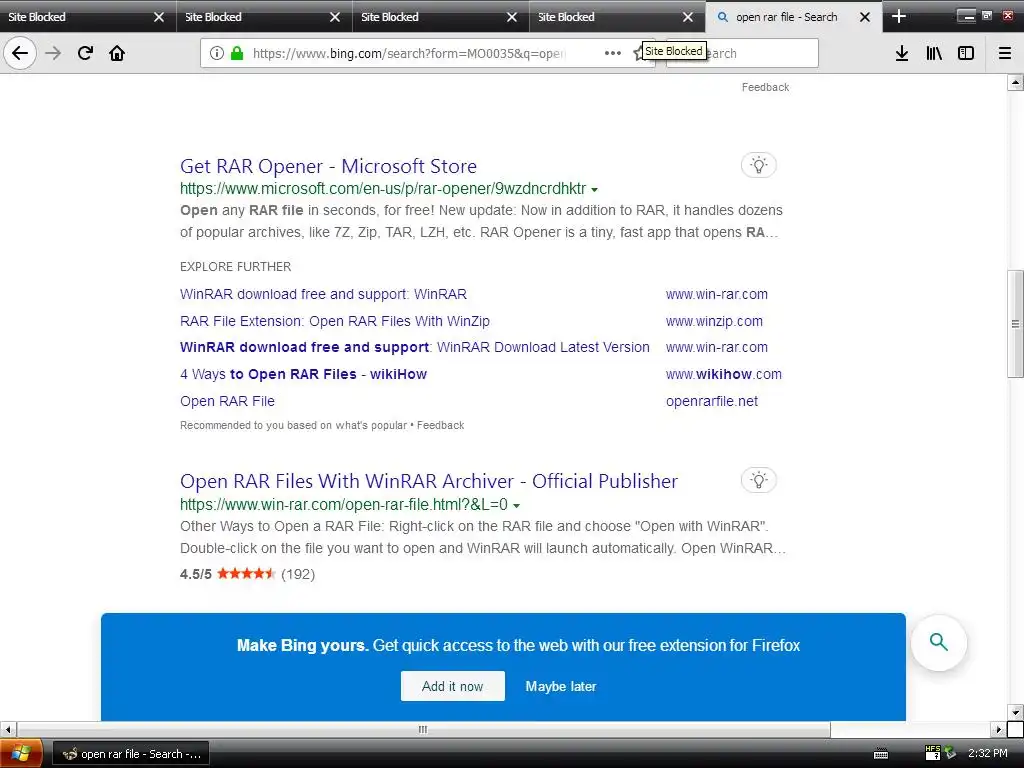Click the horizontal scrollbar left arrow
This screenshot has width=1024, height=768.
tap(8, 729)
